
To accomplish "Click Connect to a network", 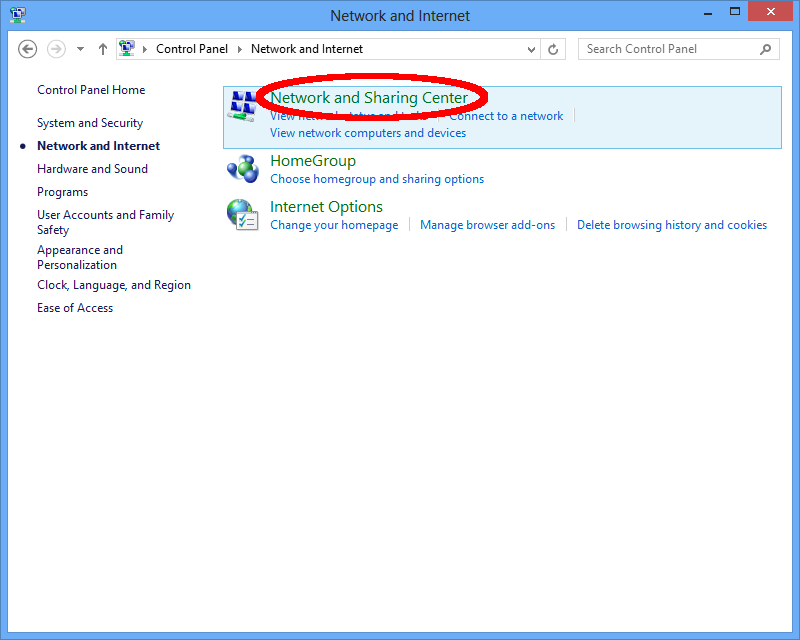I will click(x=506, y=116).
